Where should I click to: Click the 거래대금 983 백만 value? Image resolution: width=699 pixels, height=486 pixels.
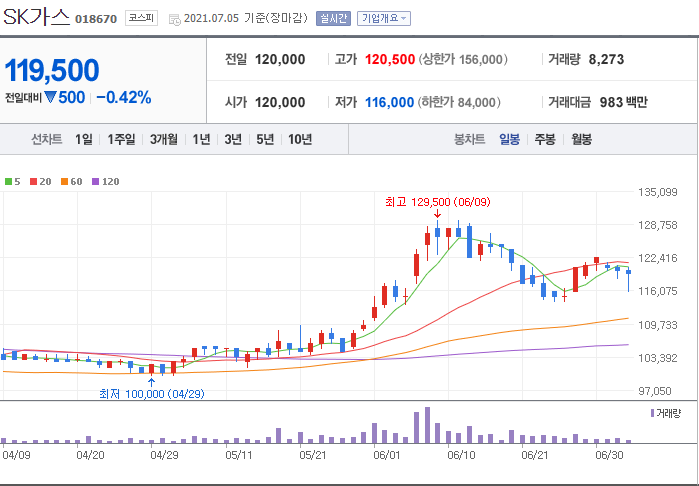tap(624, 103)
